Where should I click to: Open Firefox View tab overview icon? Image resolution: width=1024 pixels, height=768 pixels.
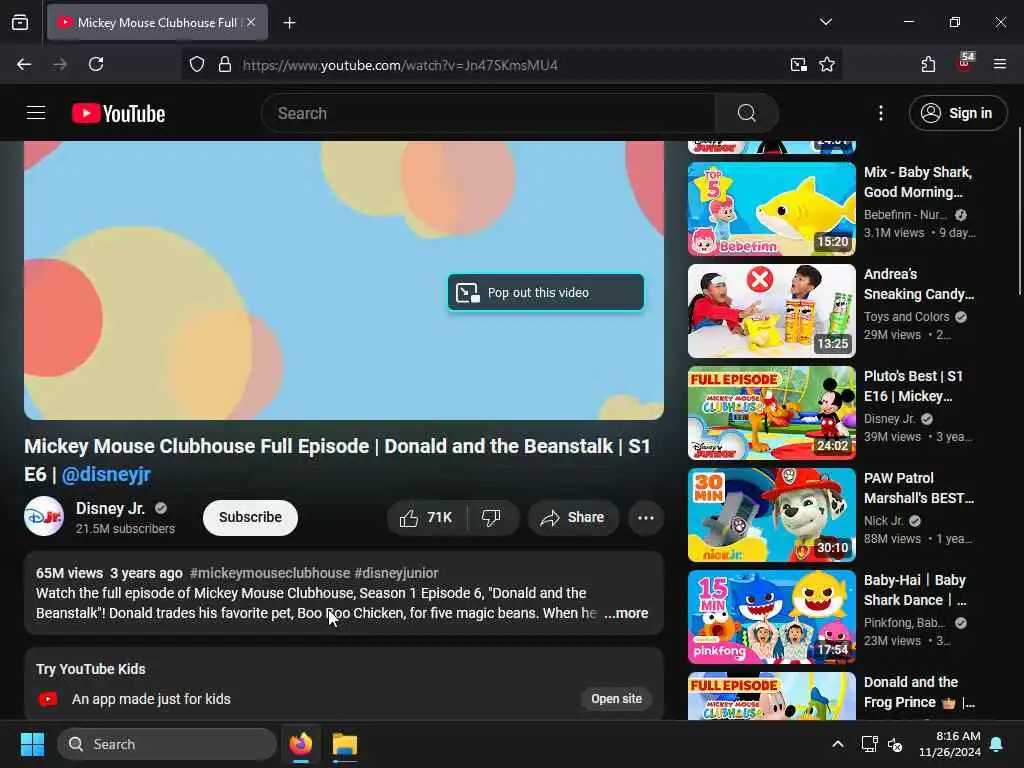coord(20,22)
